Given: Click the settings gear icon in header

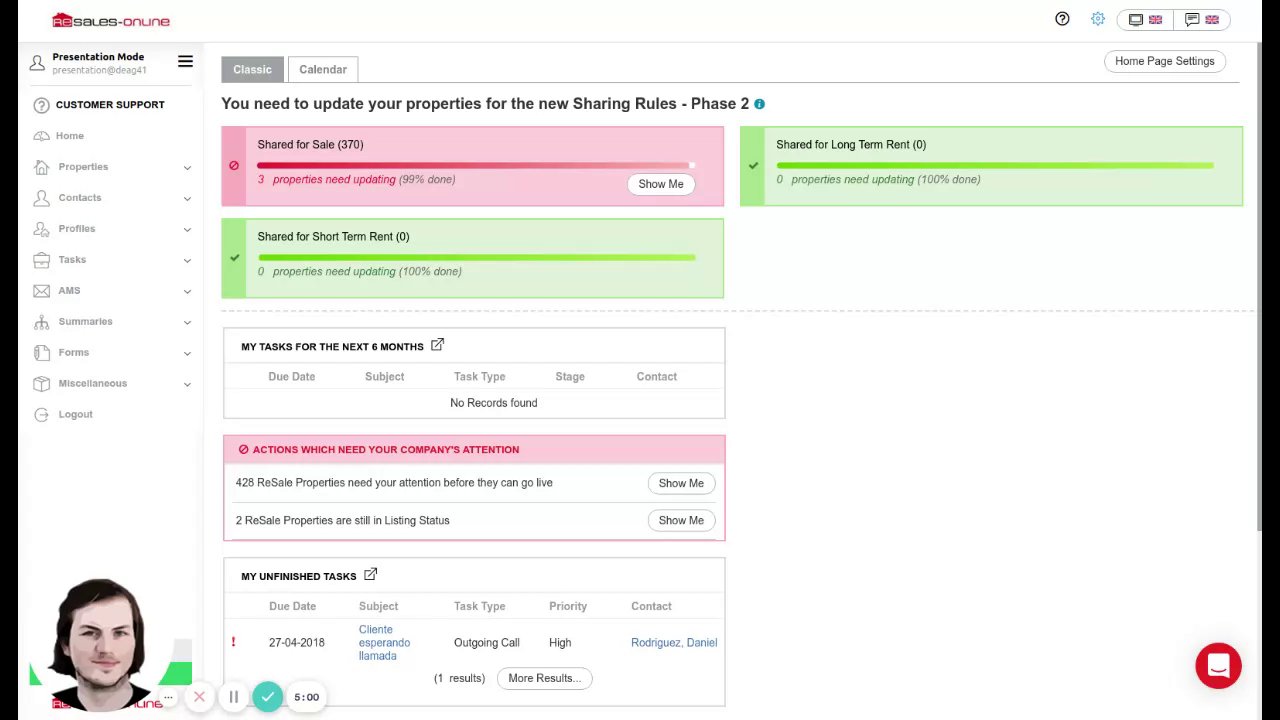Looking at the screenshot, I should click(x=1098, y=19).
